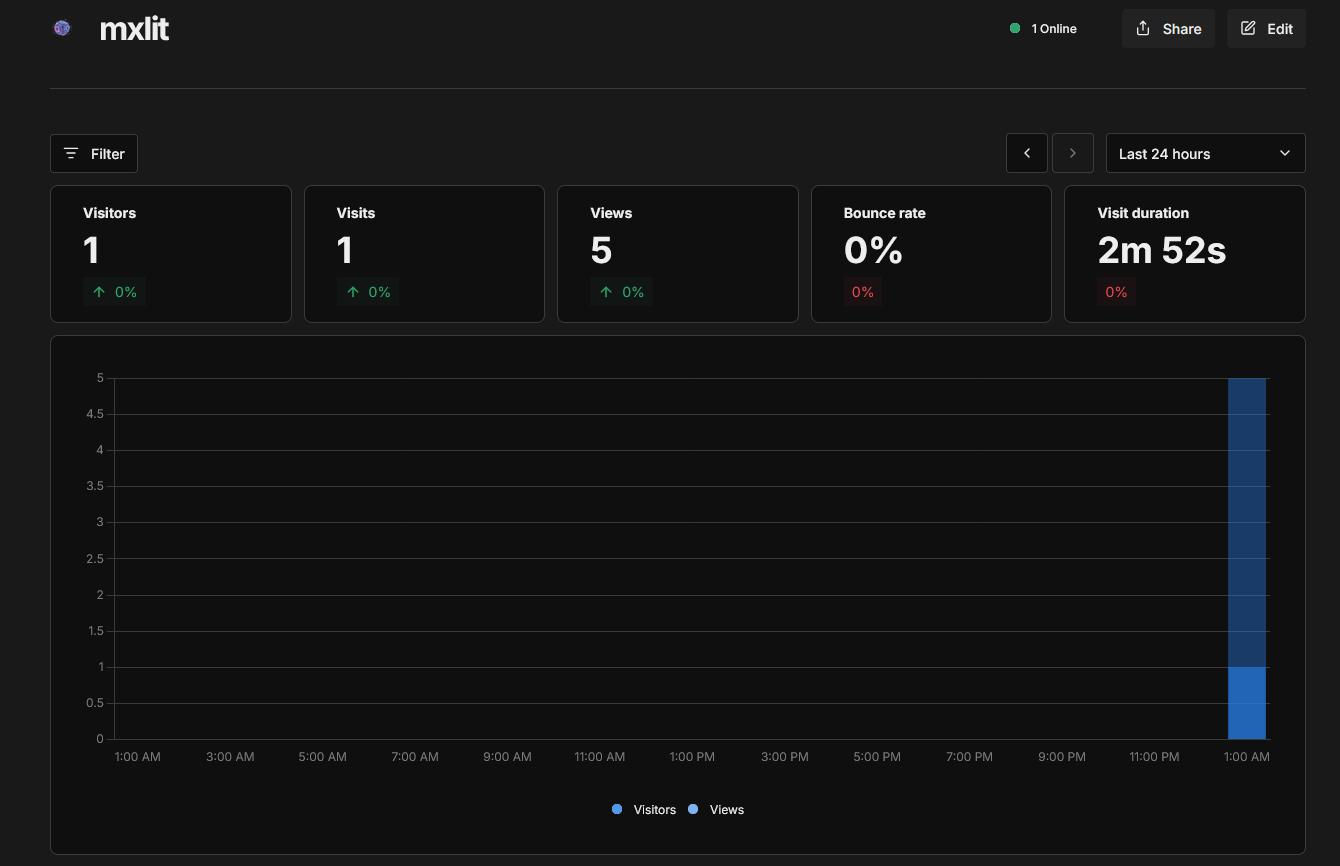Image resolution: width=1340 pixels, height=866 pixels.
Task: Click the green online status dot
Action: tap(1015, 29)
